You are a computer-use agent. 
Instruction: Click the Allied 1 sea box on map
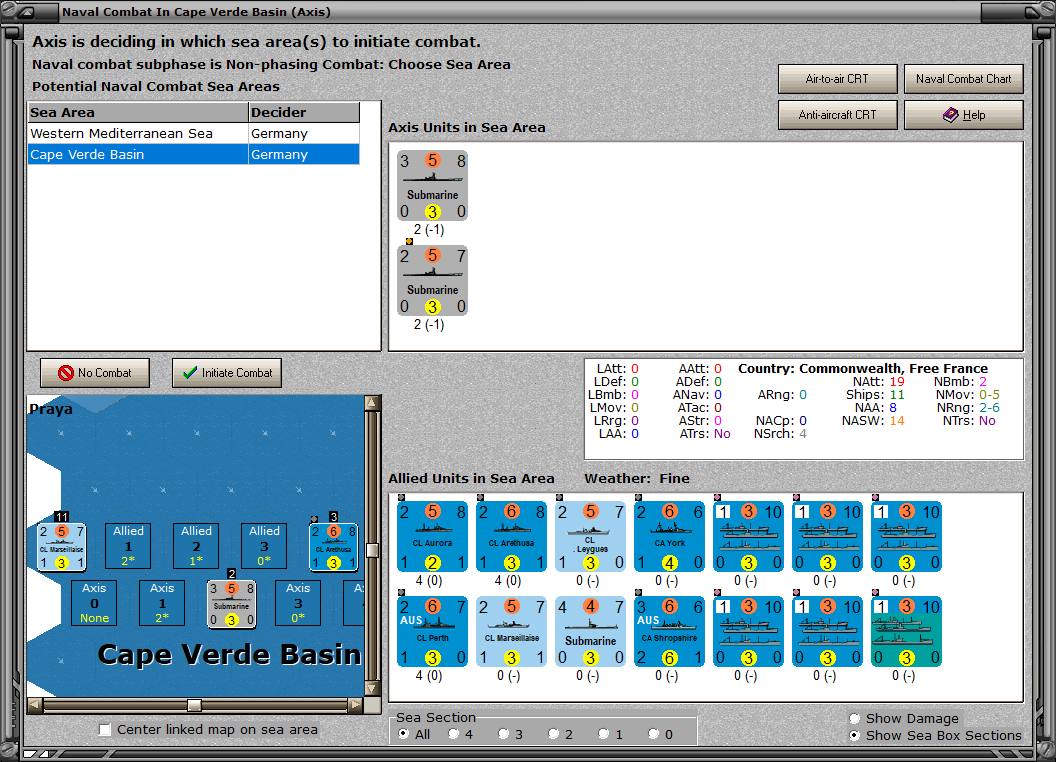click(128, 546)
